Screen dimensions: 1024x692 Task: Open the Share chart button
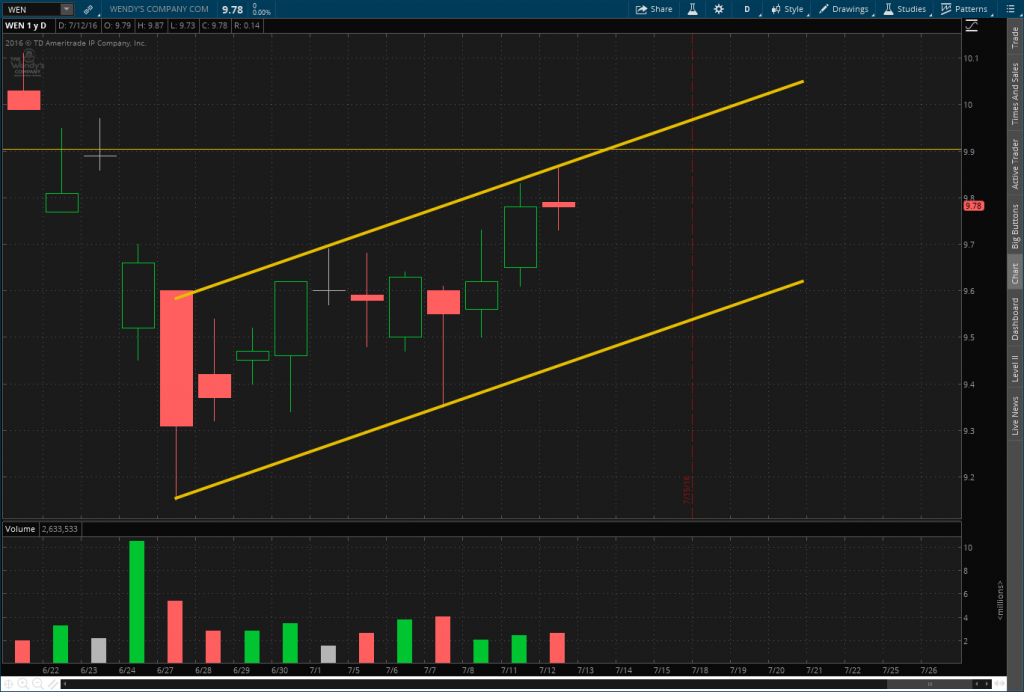pyautogui.click(x=654, y=9)
